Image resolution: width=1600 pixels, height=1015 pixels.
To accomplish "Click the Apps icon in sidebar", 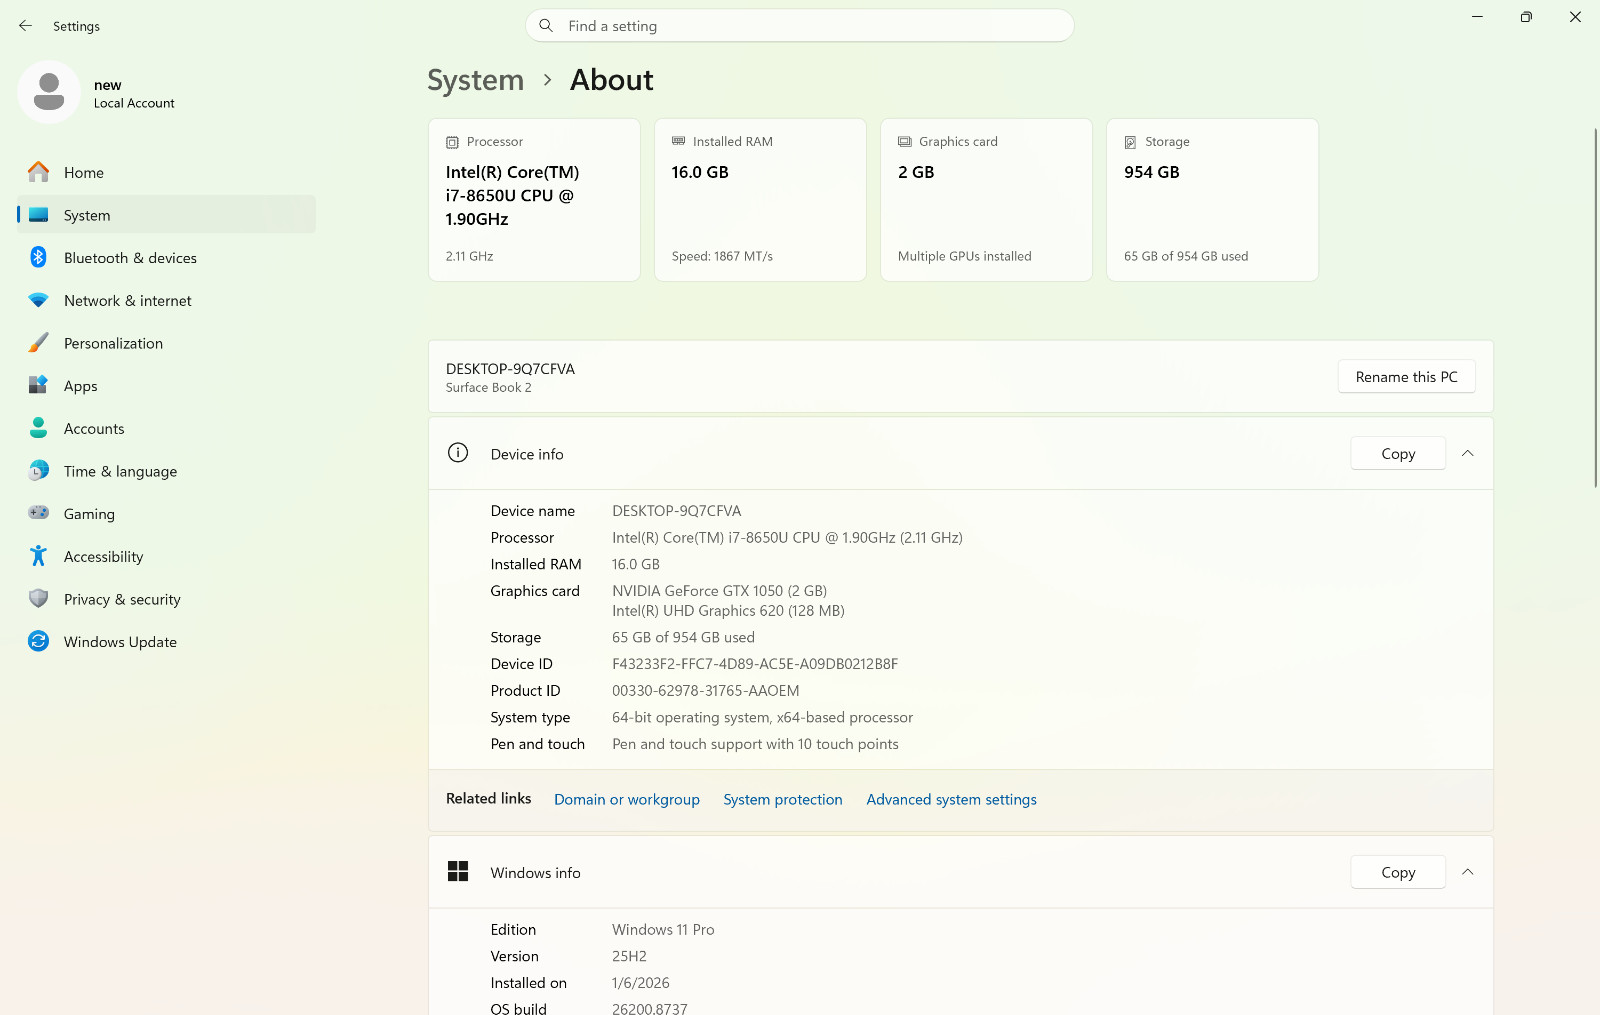I will [x=38, y=385].
